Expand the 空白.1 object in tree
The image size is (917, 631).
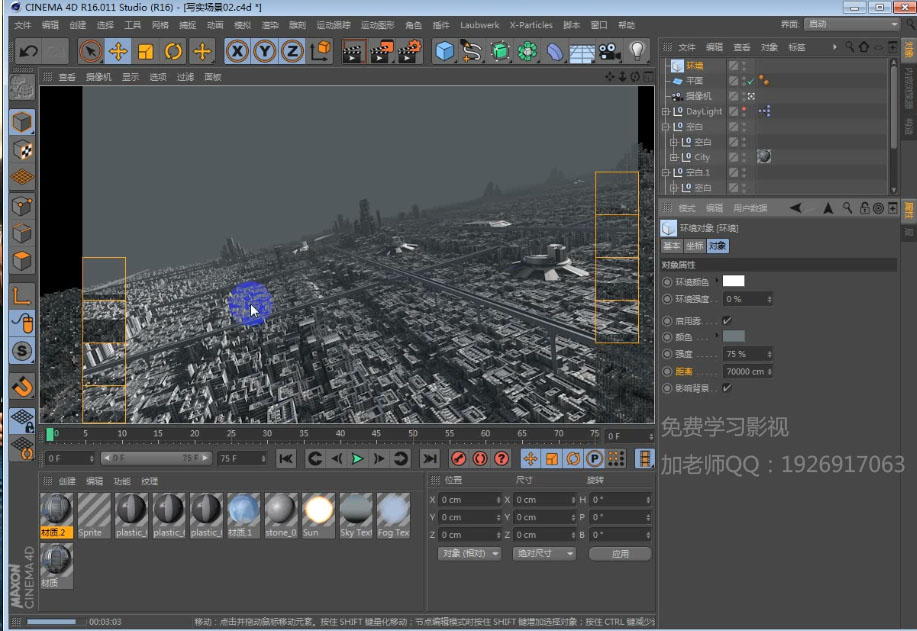pos(665,172)
